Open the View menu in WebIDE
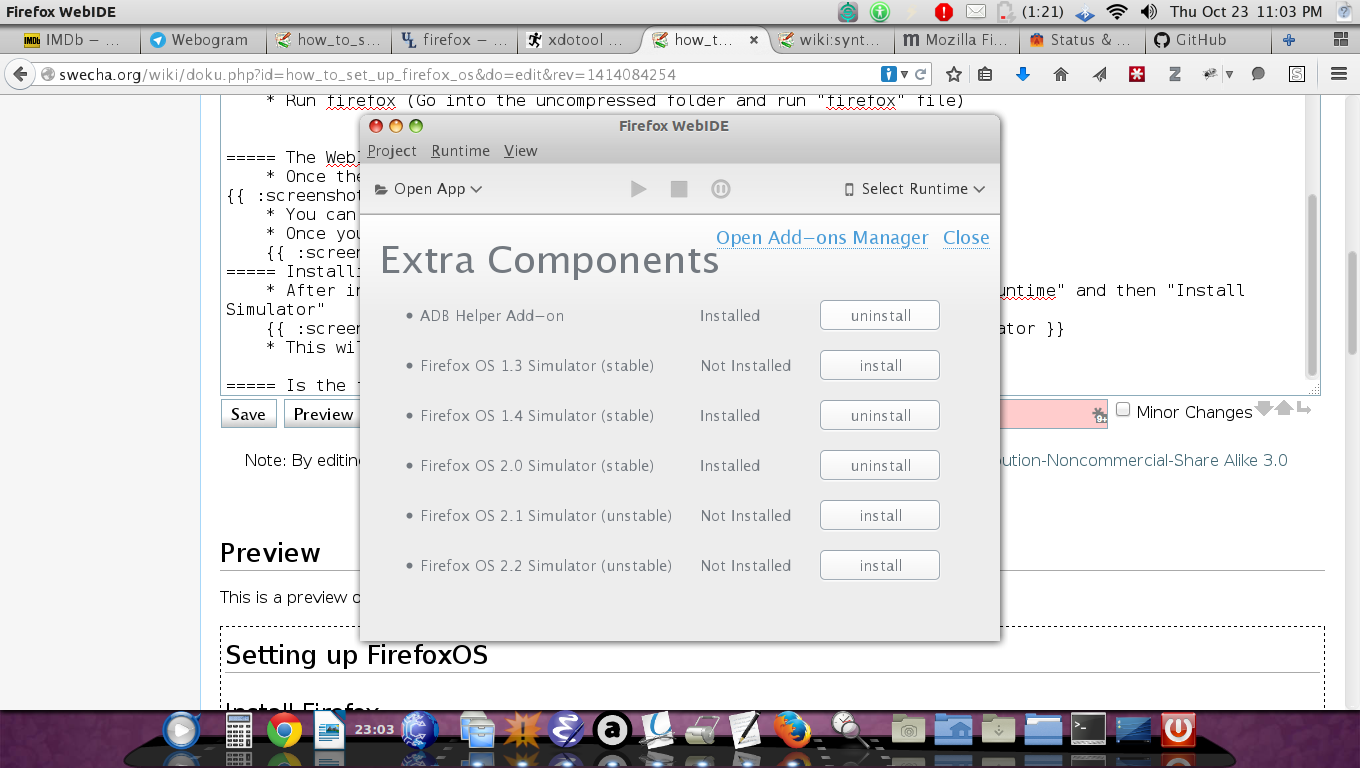Viewport: 1360px width, 768px height. [521, 151]
